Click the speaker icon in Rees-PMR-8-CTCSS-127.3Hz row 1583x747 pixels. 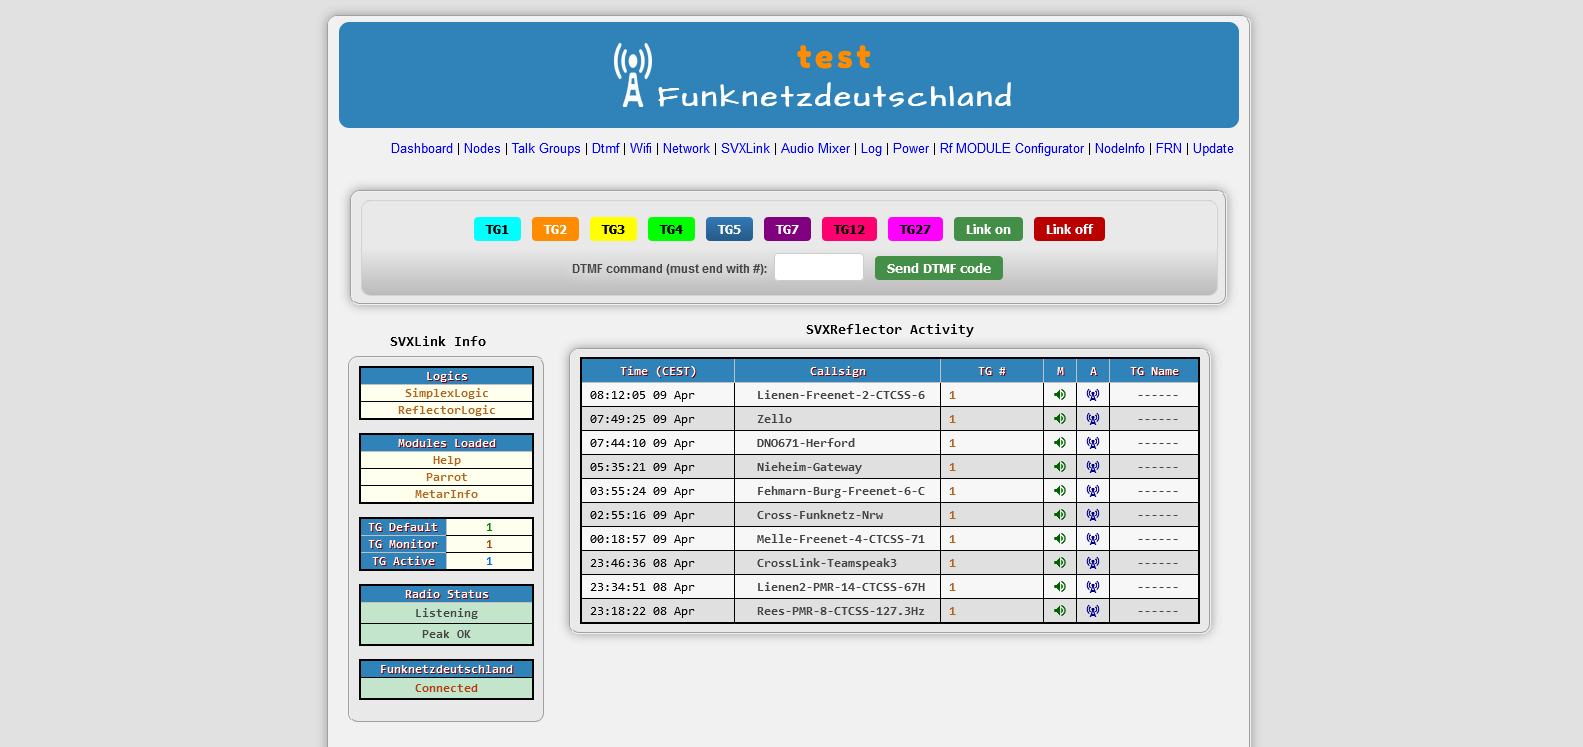coord(1060,611)
